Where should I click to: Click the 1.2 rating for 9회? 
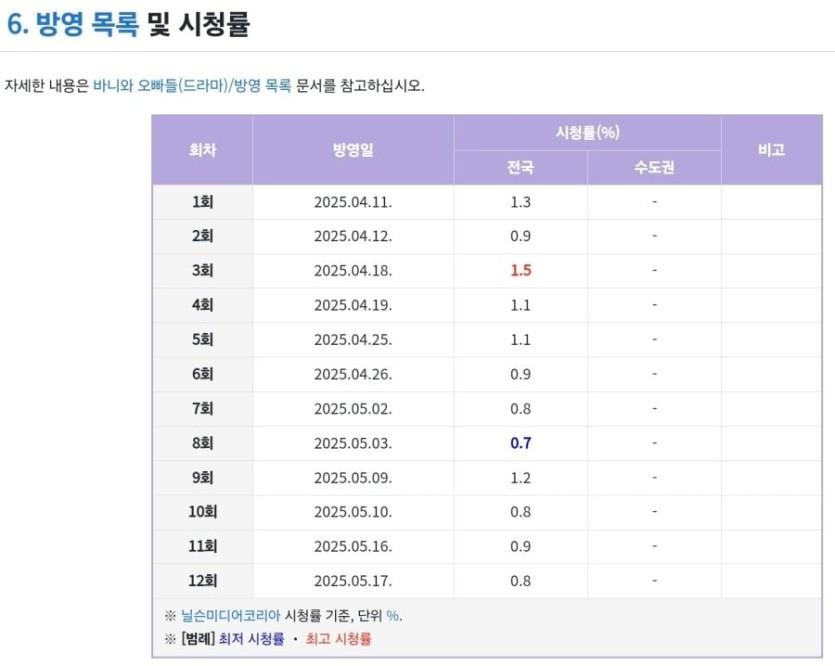520,477
